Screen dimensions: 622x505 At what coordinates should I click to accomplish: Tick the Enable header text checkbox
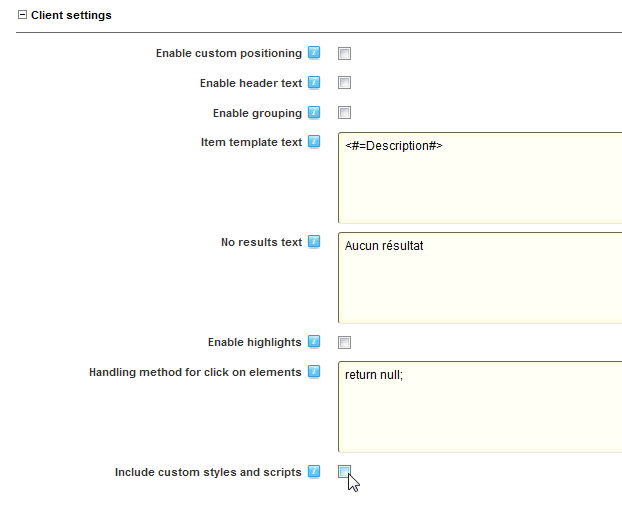pyautogui.click(x=344, y=83)
